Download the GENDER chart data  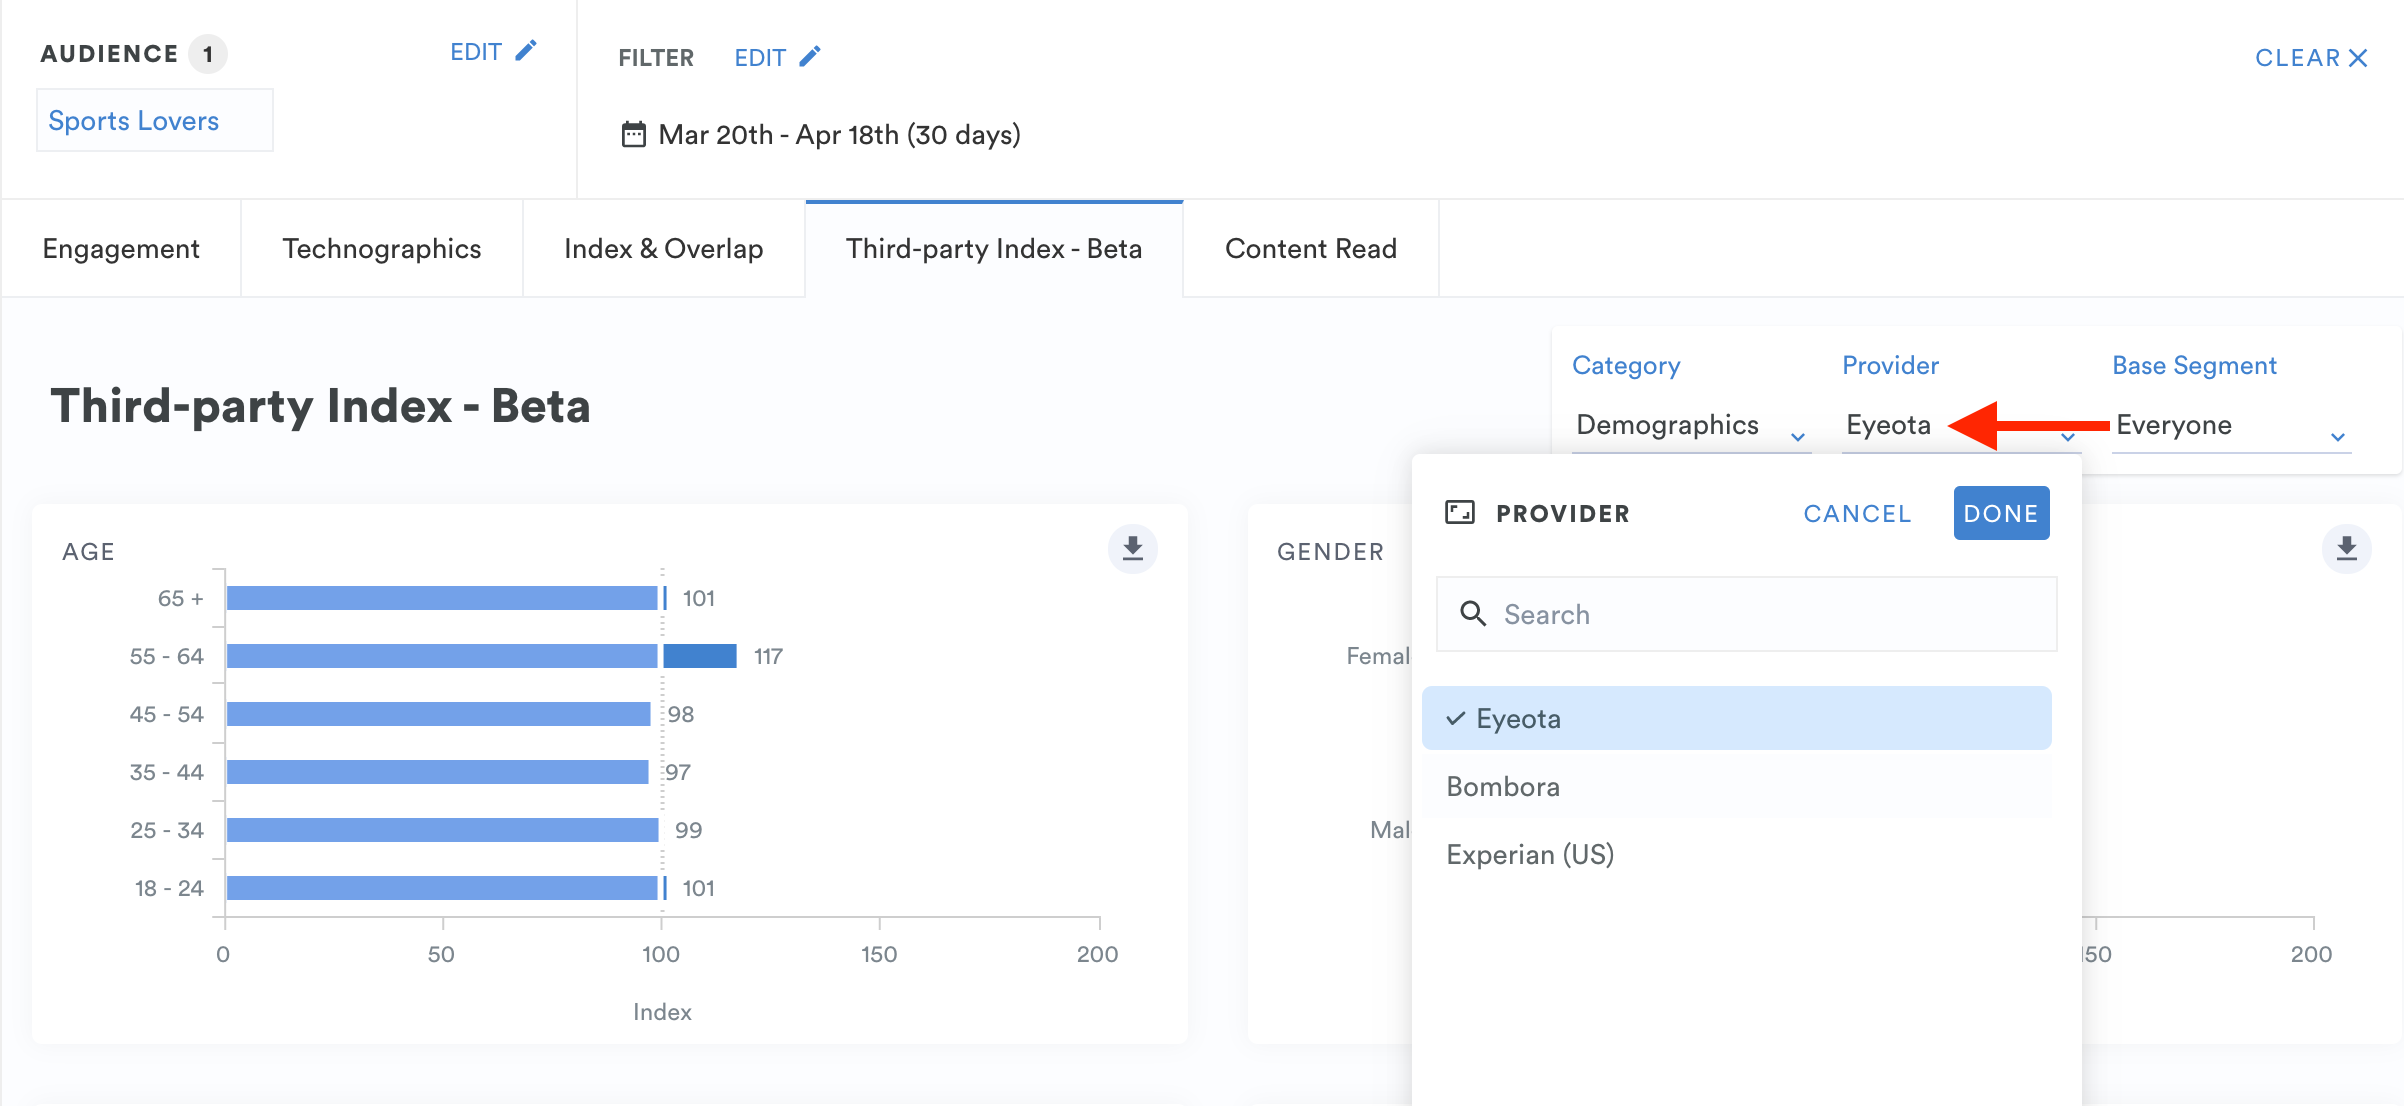[2346, 549]
